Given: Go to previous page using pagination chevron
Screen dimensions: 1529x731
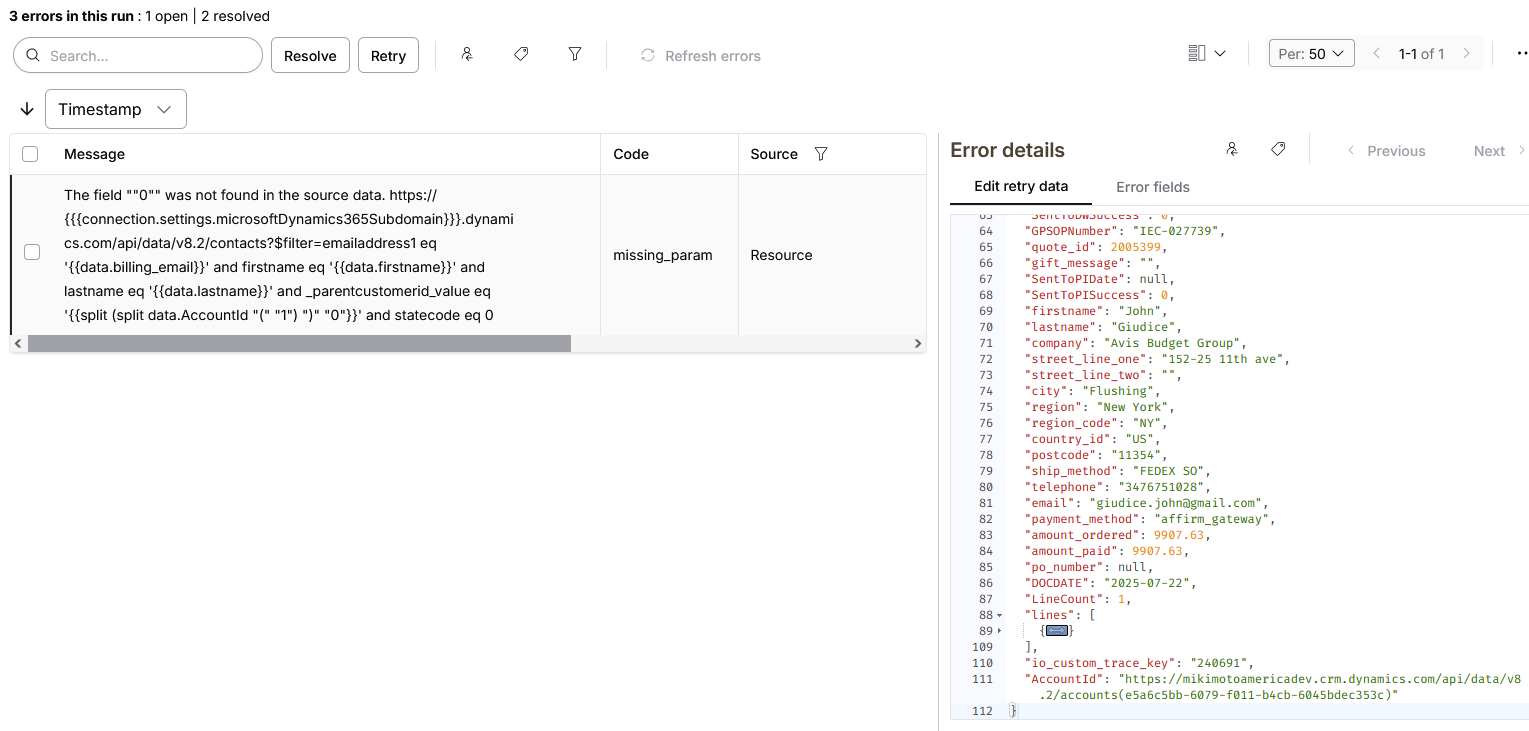Looking at the screenshot, I should (1376, 54).
